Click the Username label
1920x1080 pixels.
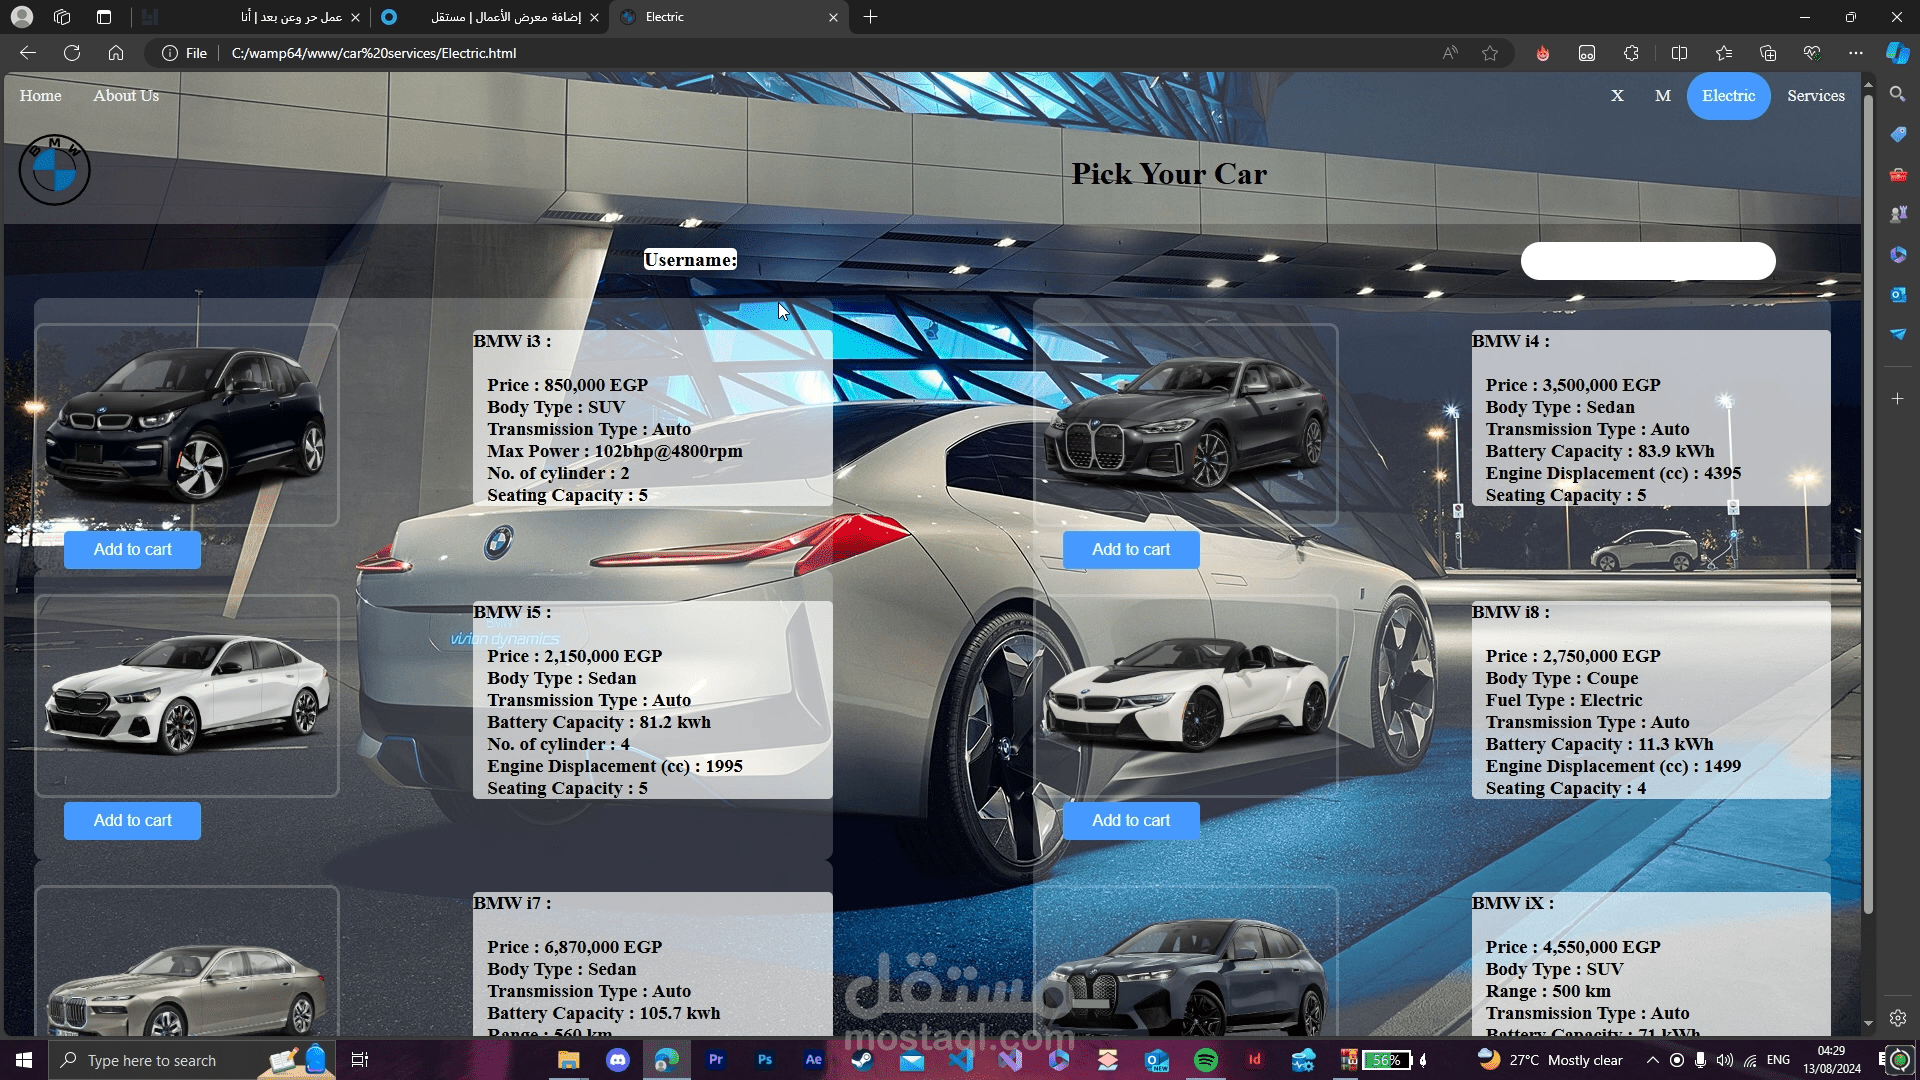pyautogui.click(x=690, y=260)
